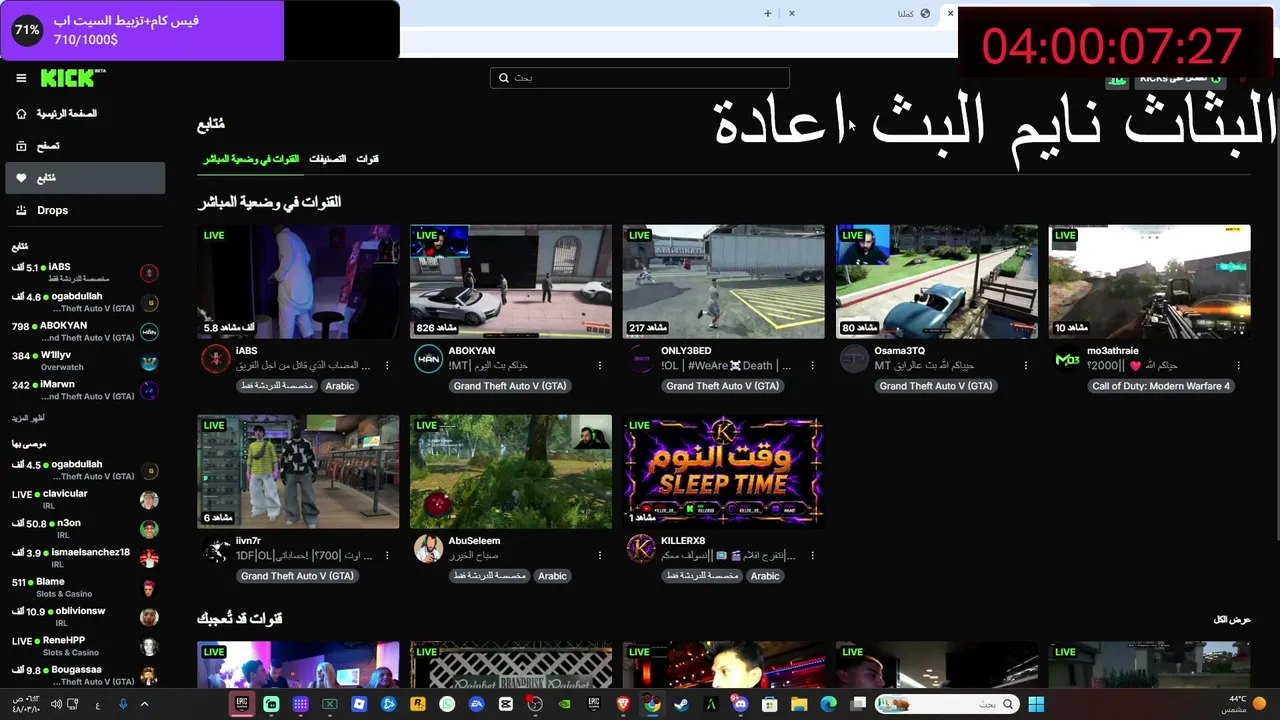Open mo3athraie Call of Duty stream thumbnail
The width and height of the screenshot is (1280, 720).
(1150, 282)
